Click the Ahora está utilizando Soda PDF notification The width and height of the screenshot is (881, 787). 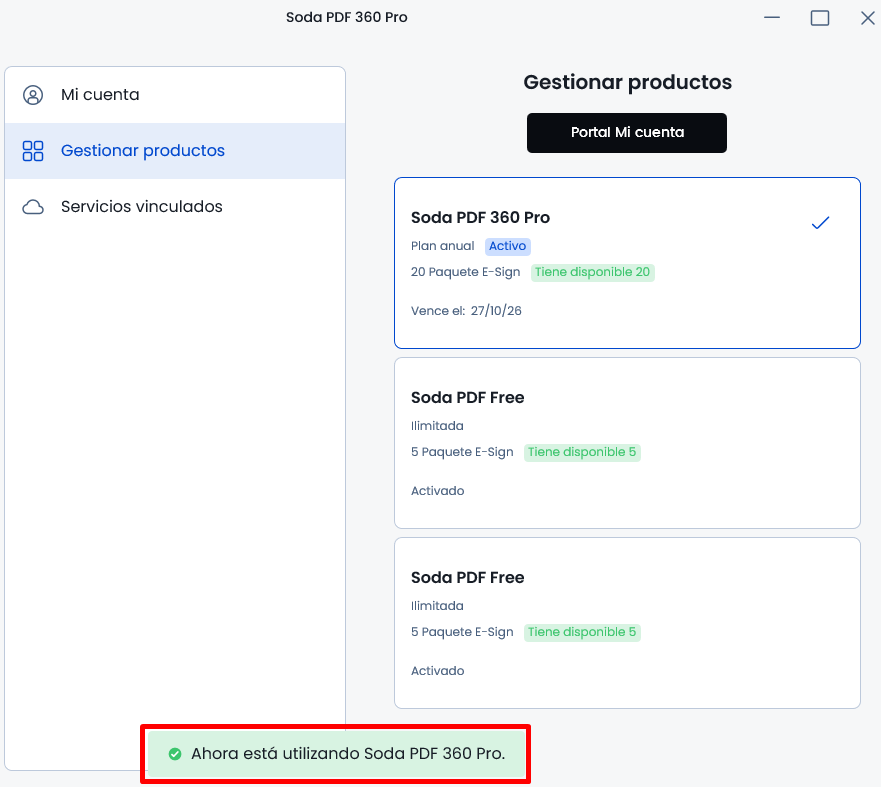pyautogui.click(x=335, y=754)
